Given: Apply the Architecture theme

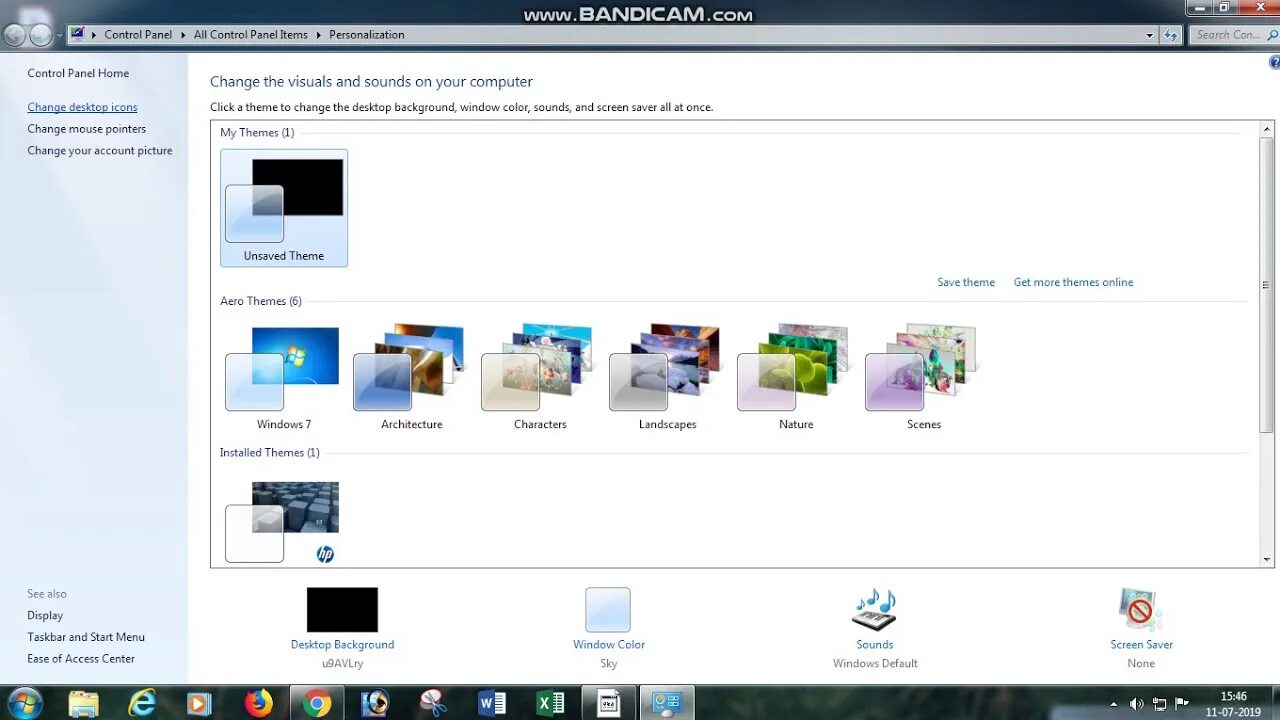Looking at the screenshot, I should pos(411,376).
